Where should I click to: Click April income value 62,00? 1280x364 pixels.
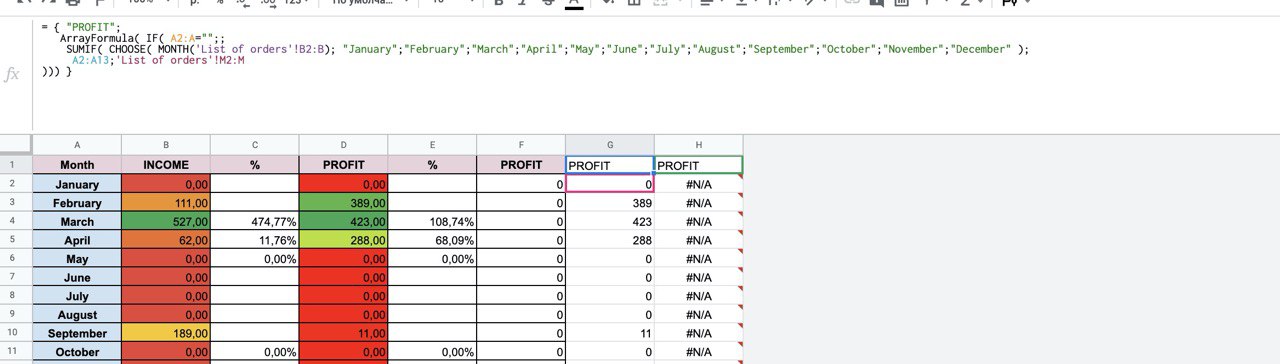166,240
